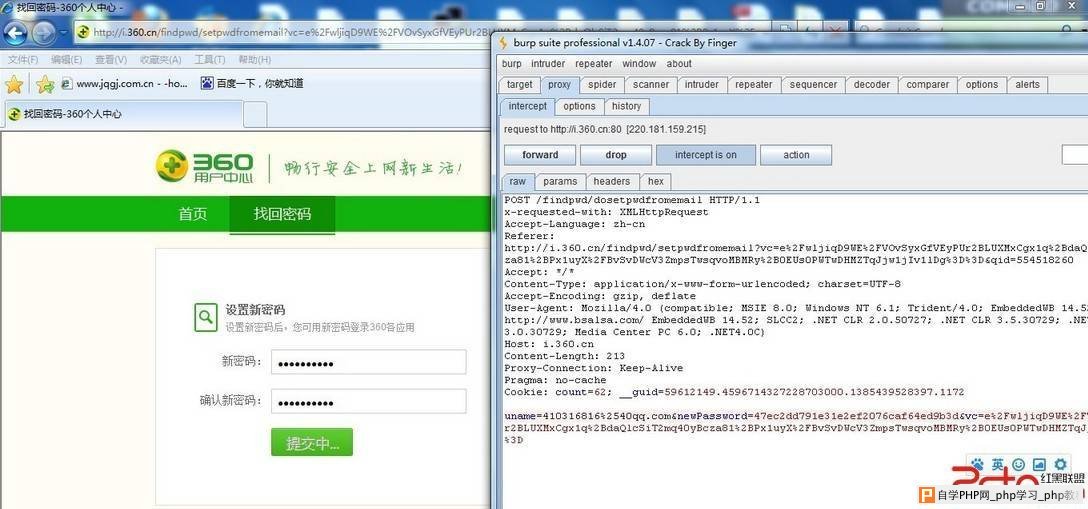Click the Cookie: count=62 header line
The height and width of the screenshot is (509, 1088).
(x=734, y=392)
